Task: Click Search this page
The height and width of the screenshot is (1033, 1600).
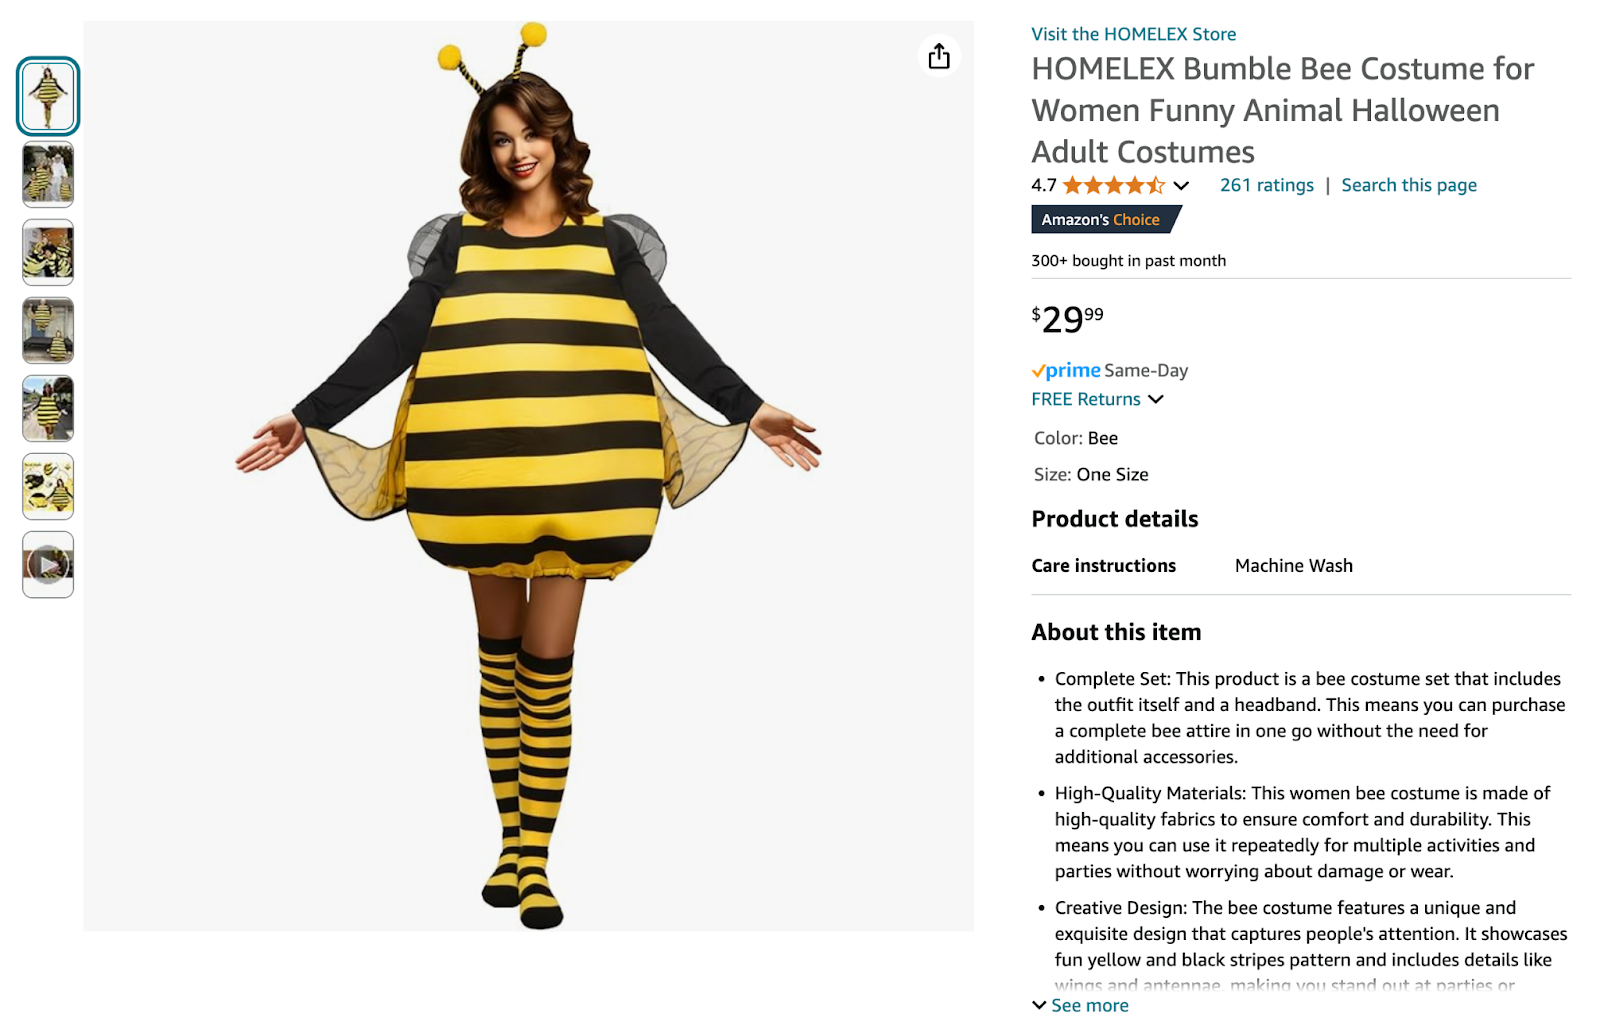Action: 1408,185
